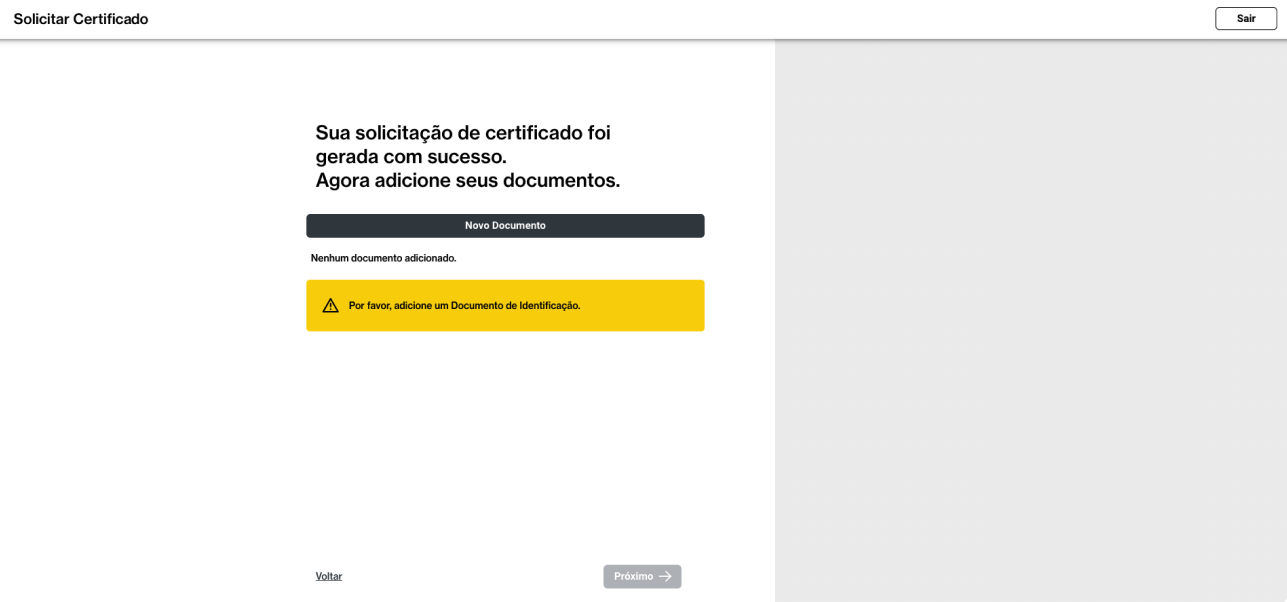Click the word 'certificado' in main heading
This screenshot has width=1287, height=602.
coord(533,133)
